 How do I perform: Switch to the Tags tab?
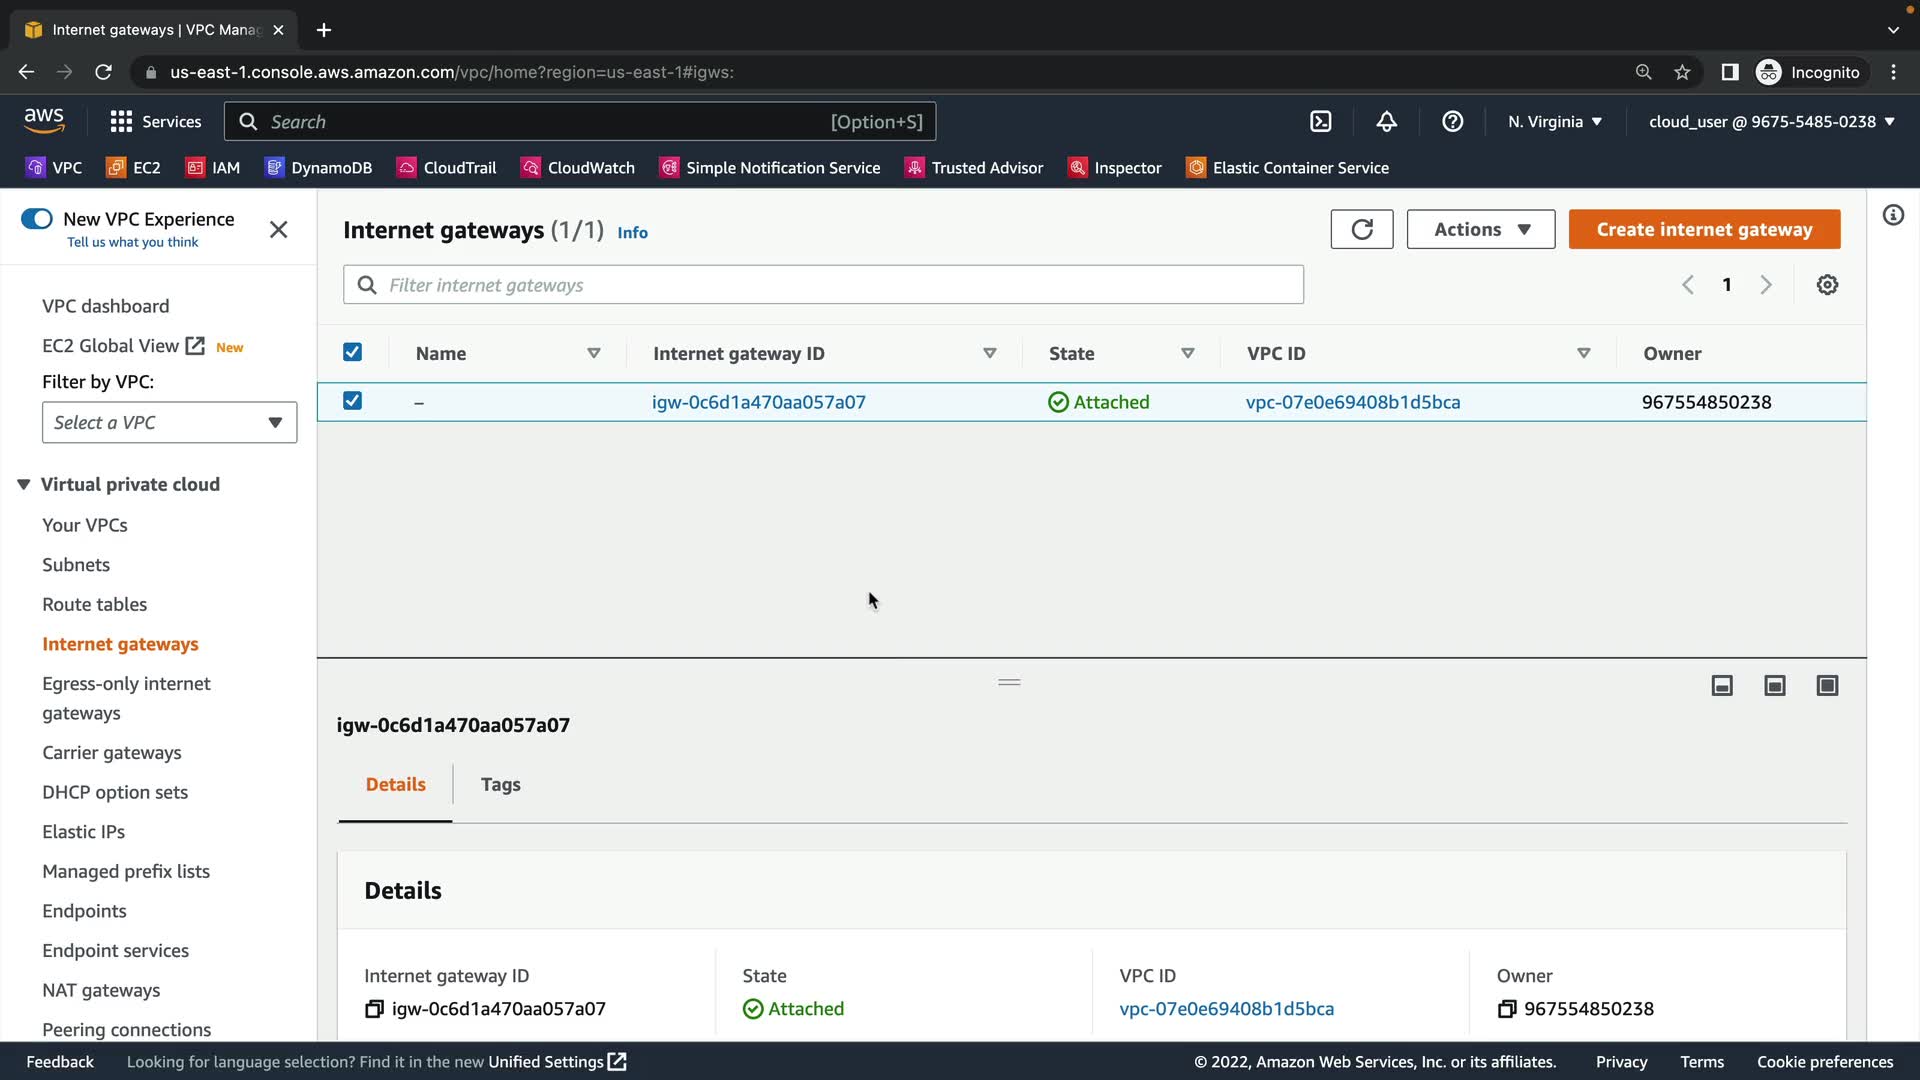click(500, 785)
